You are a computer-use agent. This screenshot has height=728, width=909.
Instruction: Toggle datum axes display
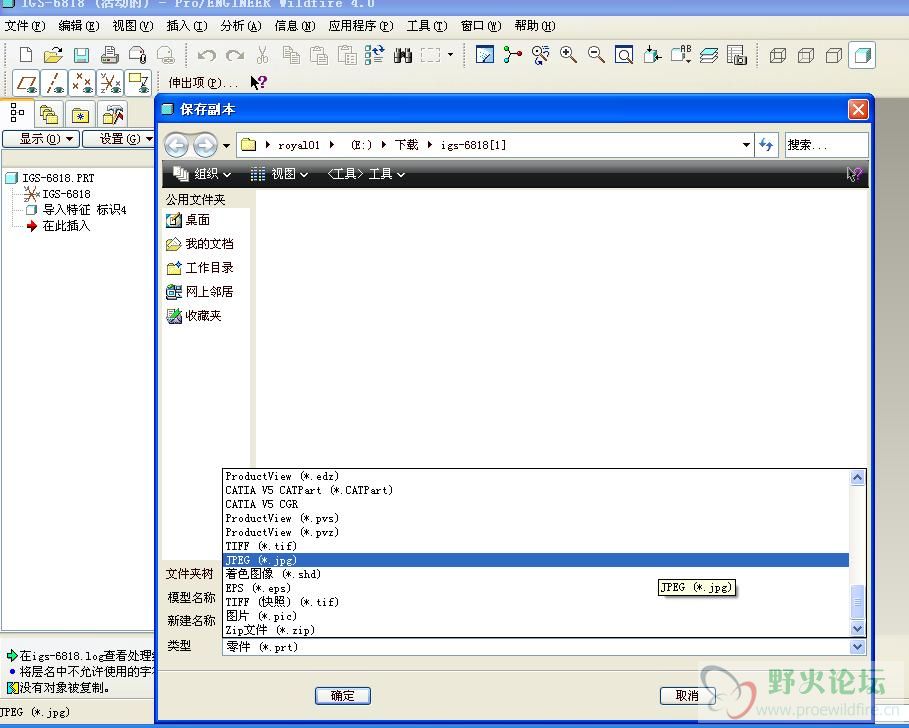click(x=54, y=83)
